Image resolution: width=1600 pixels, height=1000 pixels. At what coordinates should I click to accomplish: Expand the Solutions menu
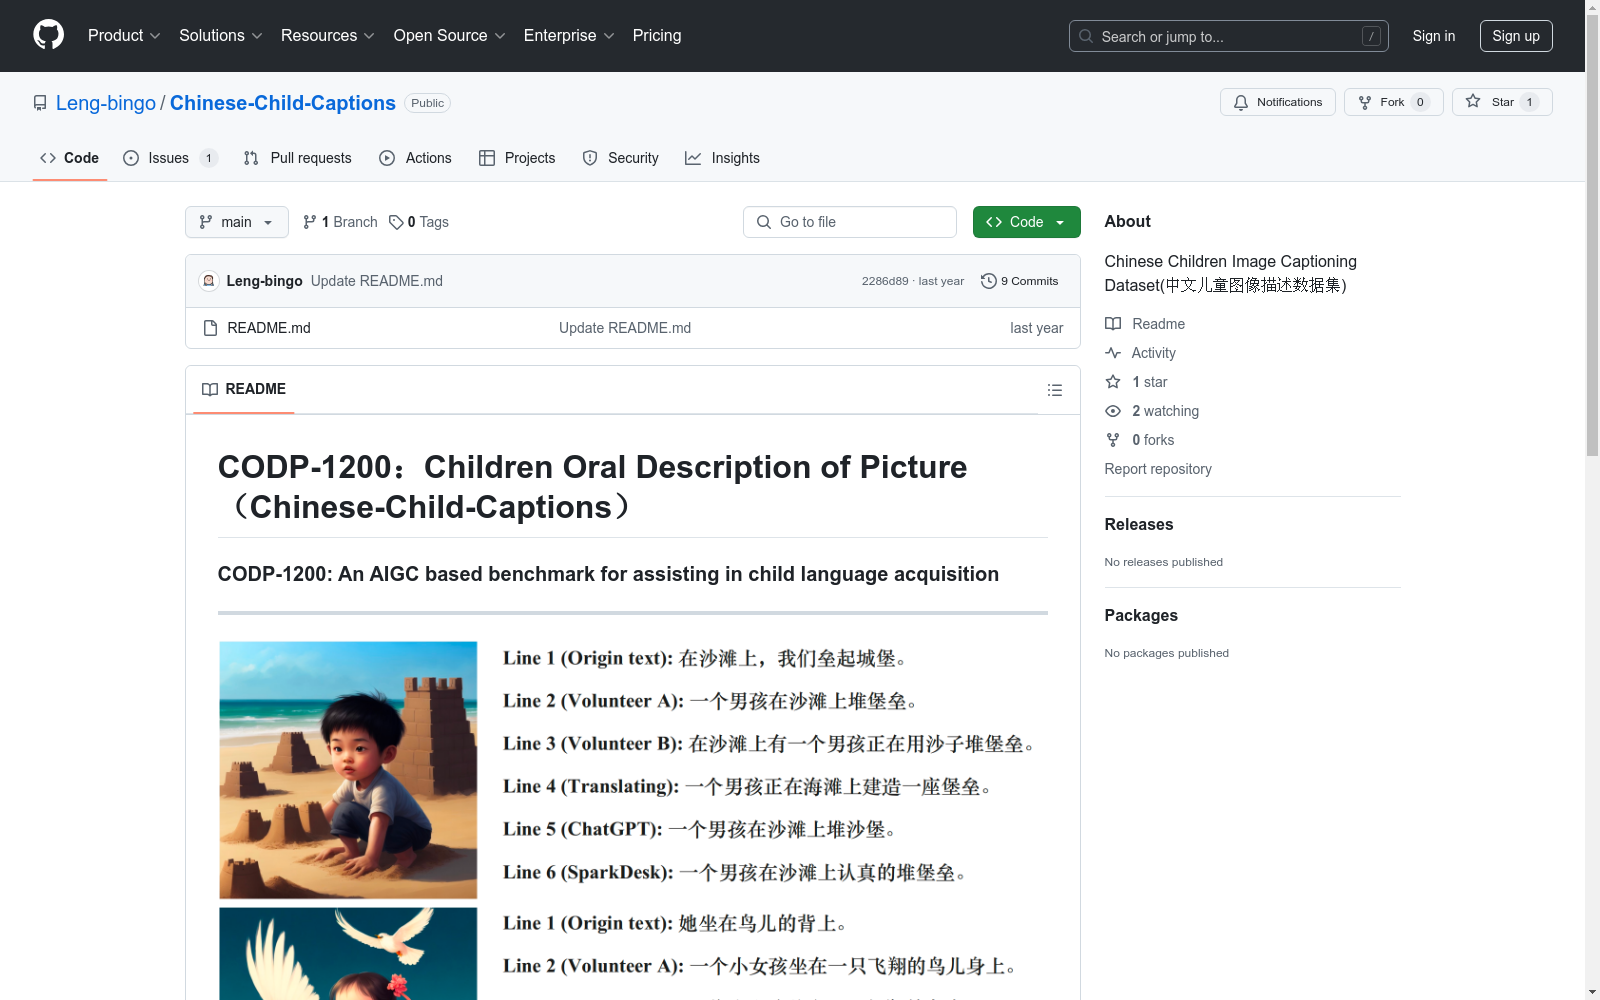coord(221,35)
